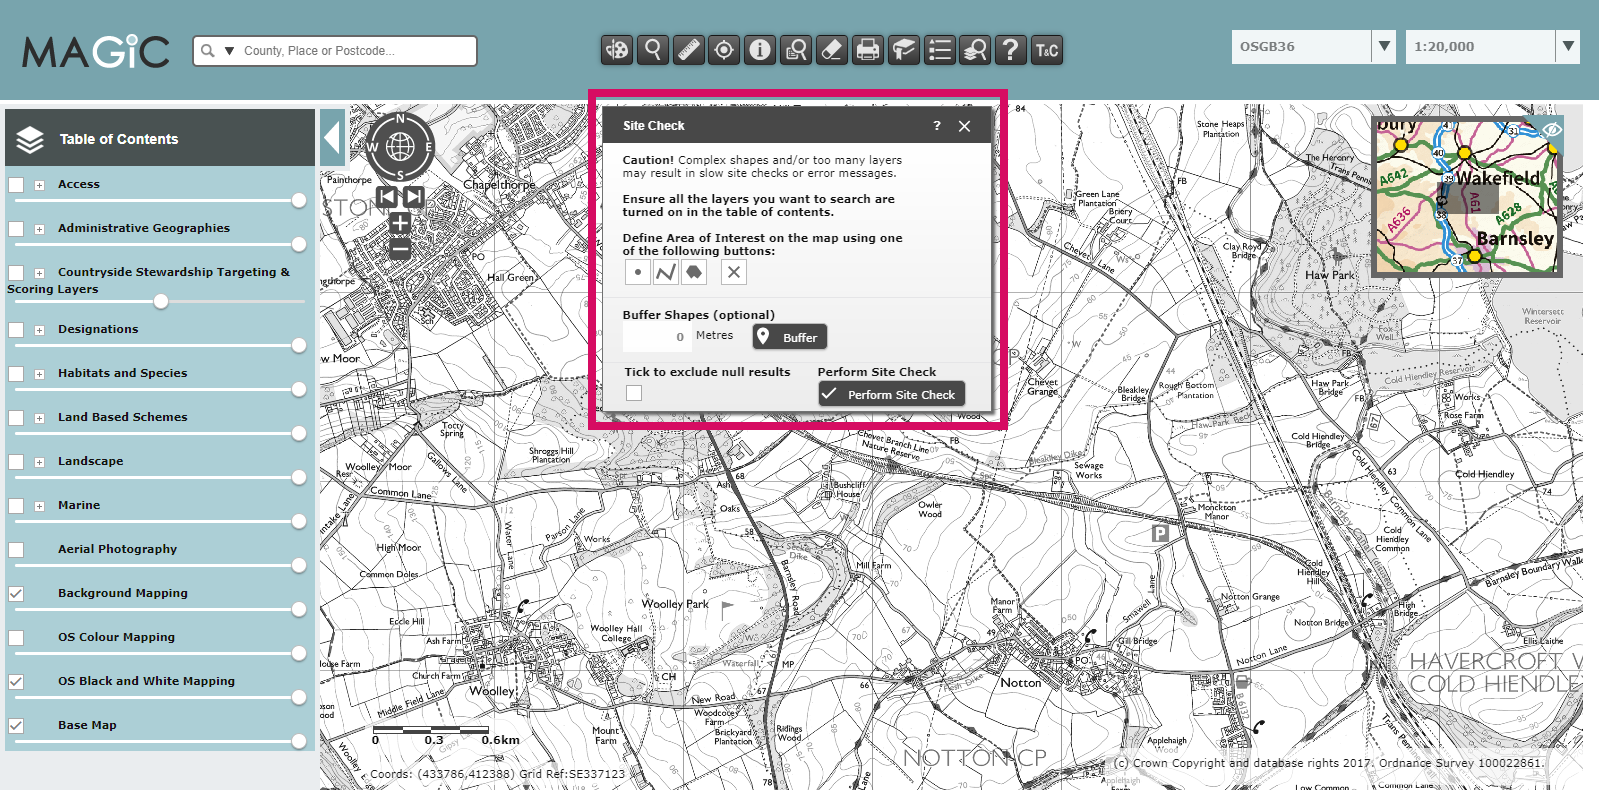The image size is (1600, 790).
Task: Click the County, Place or Postcode search field
Action: click(x=355, y=51)
